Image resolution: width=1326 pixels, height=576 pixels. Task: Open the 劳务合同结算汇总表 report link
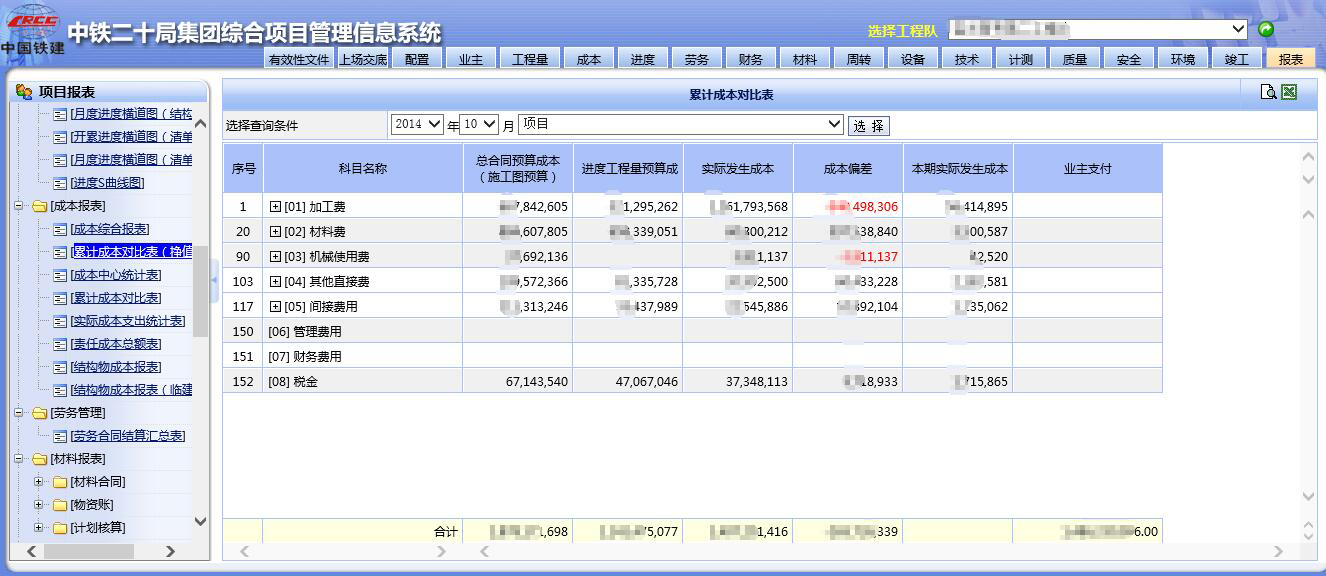click(x=128, y=436)
